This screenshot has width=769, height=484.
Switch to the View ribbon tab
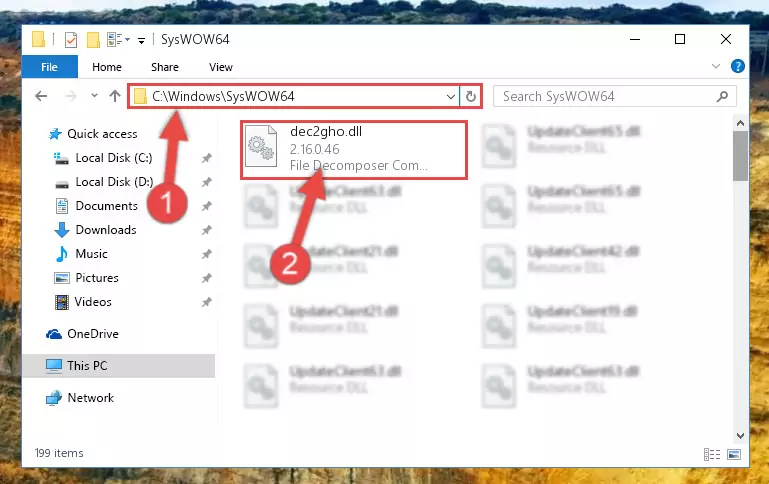(221, 67)
